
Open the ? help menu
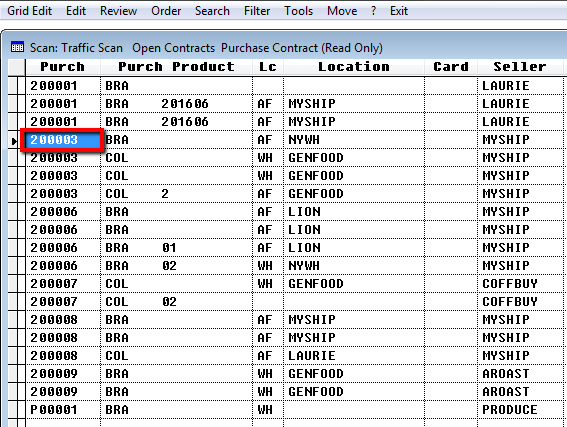[x=374, y=11]
